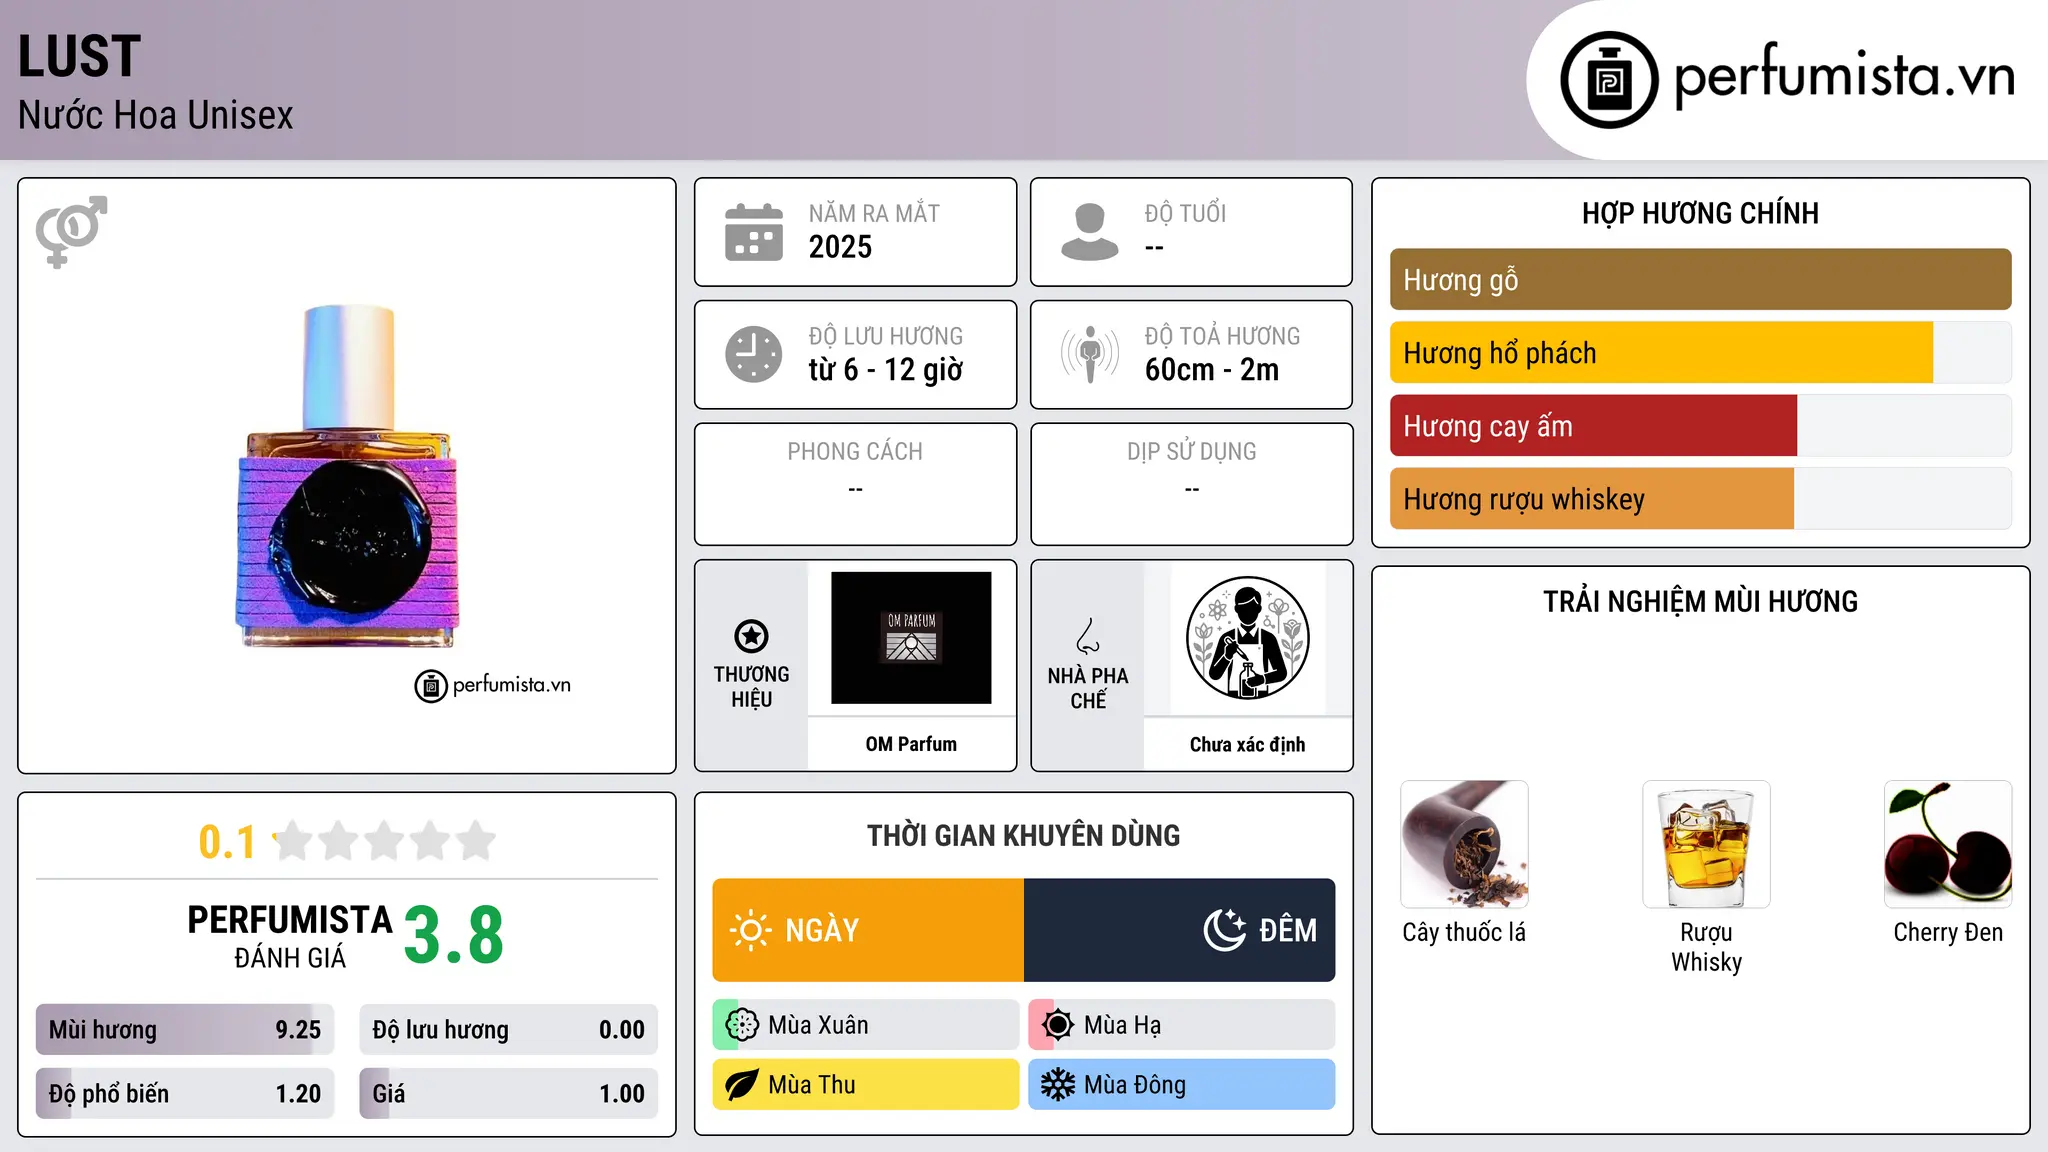Click the user rating value 0.1

[x=227, y=842]
